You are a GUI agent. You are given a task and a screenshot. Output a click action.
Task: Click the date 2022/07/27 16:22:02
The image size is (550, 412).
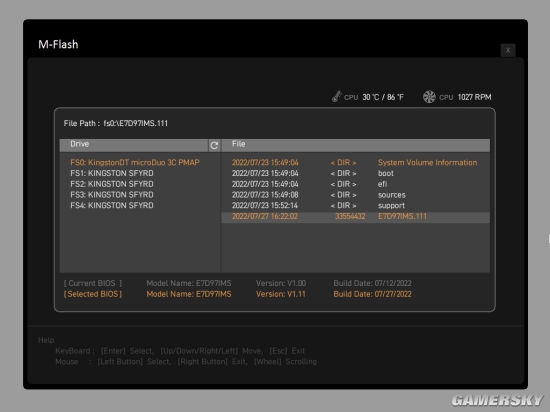(265, 216)
